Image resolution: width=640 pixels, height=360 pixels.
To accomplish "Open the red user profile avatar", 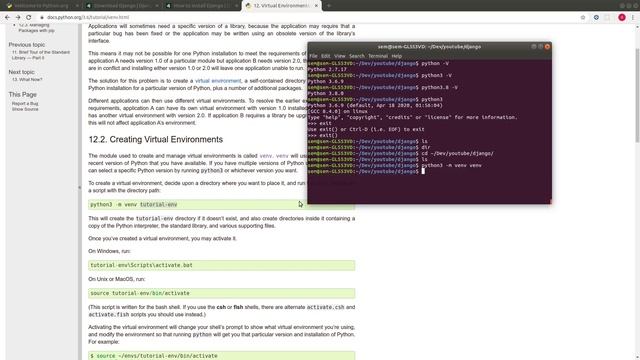I will coord(622,17).
